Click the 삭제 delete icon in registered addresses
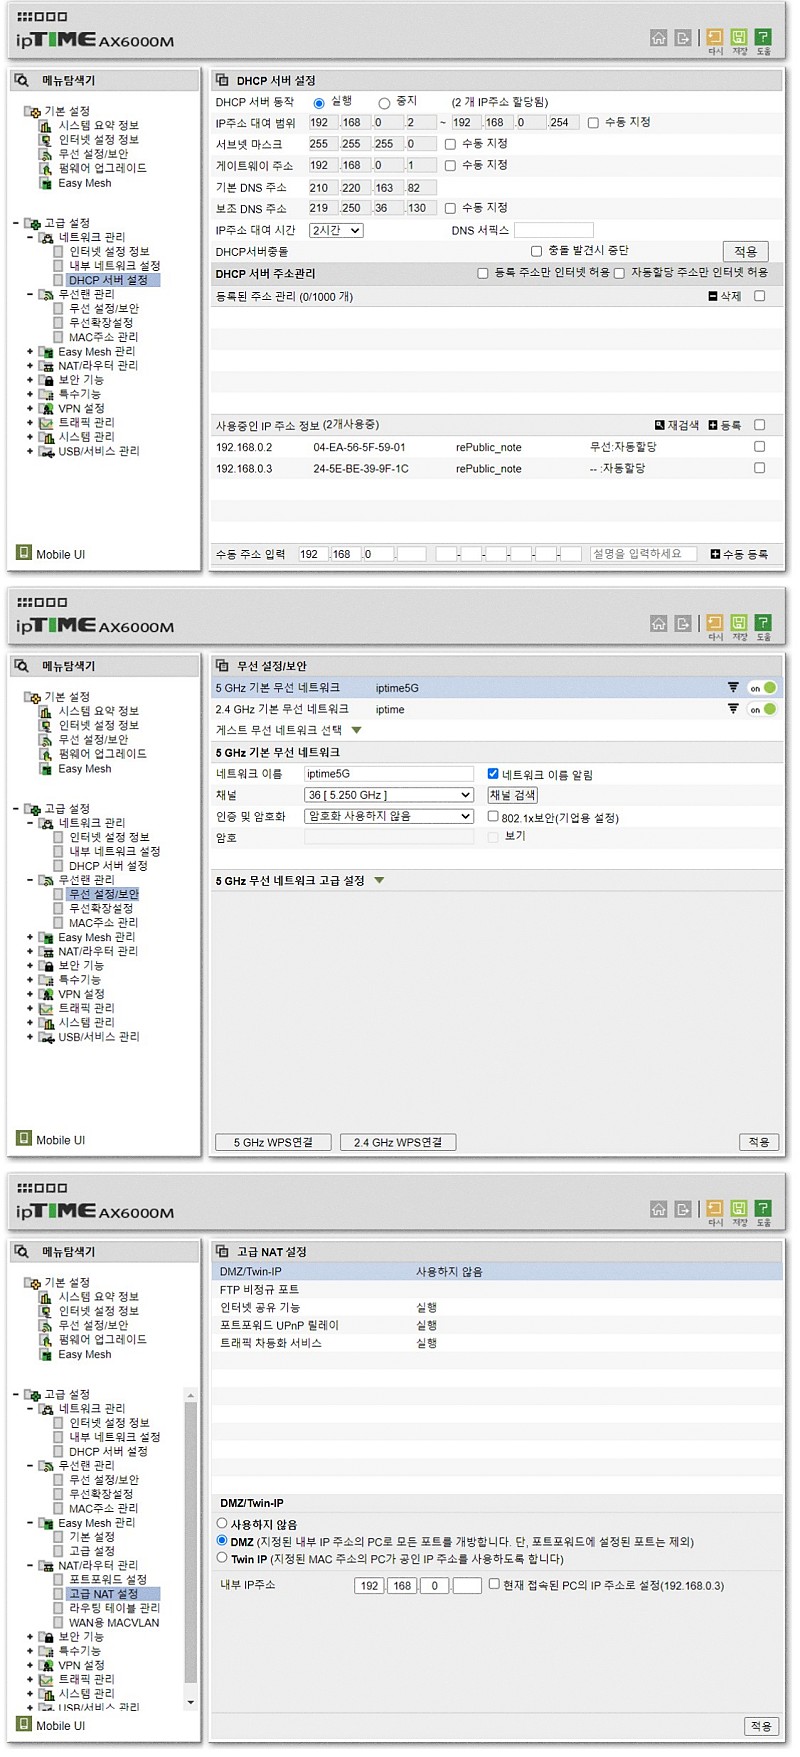The width and height of the screenshot is (800, 1757). 713,296
